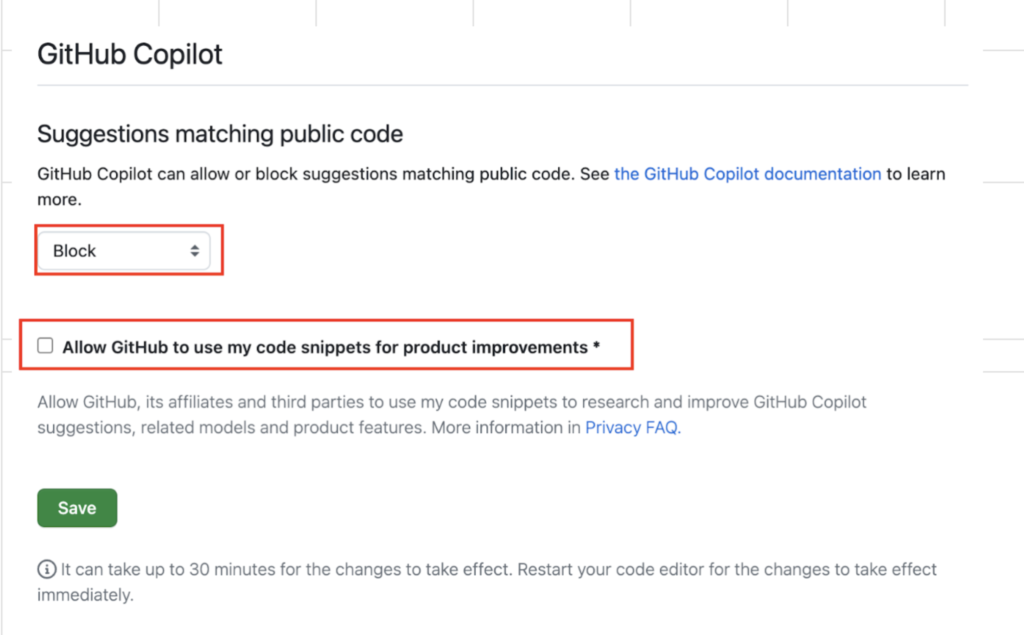Click the stepper arrows icon in the selector
Viewport: 1024px width, 635px height.
(x=196, y=250)
